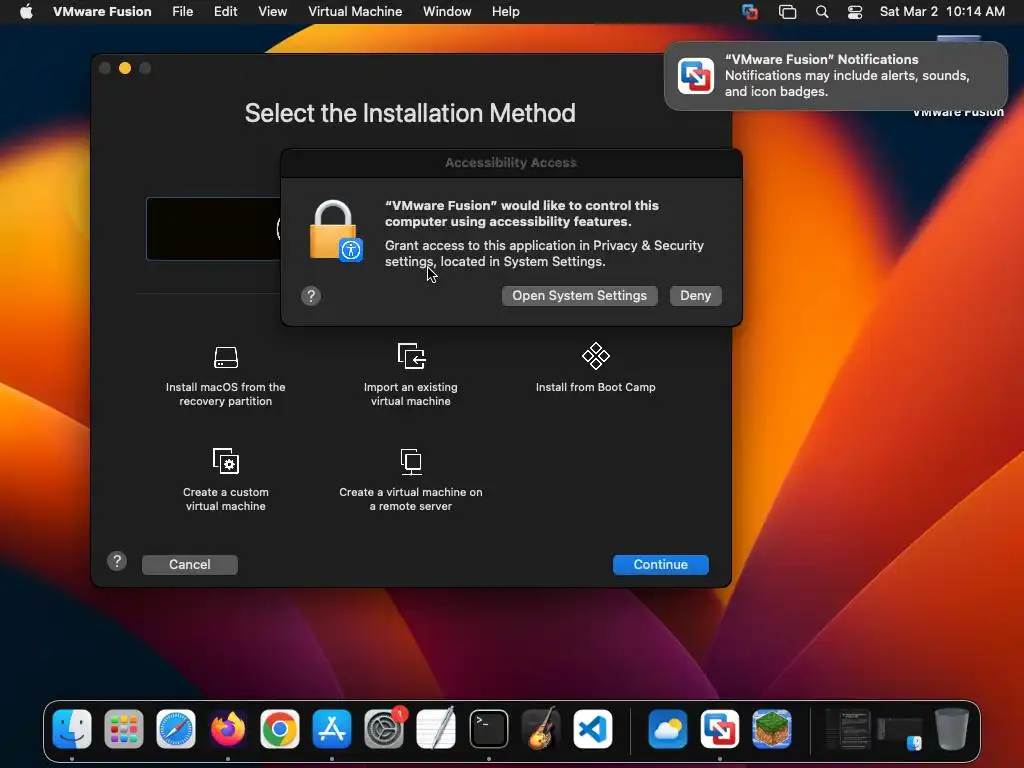This screenshot has width=1024, height=768.
Task: Open the App Store from the dock
Action: 332,729
